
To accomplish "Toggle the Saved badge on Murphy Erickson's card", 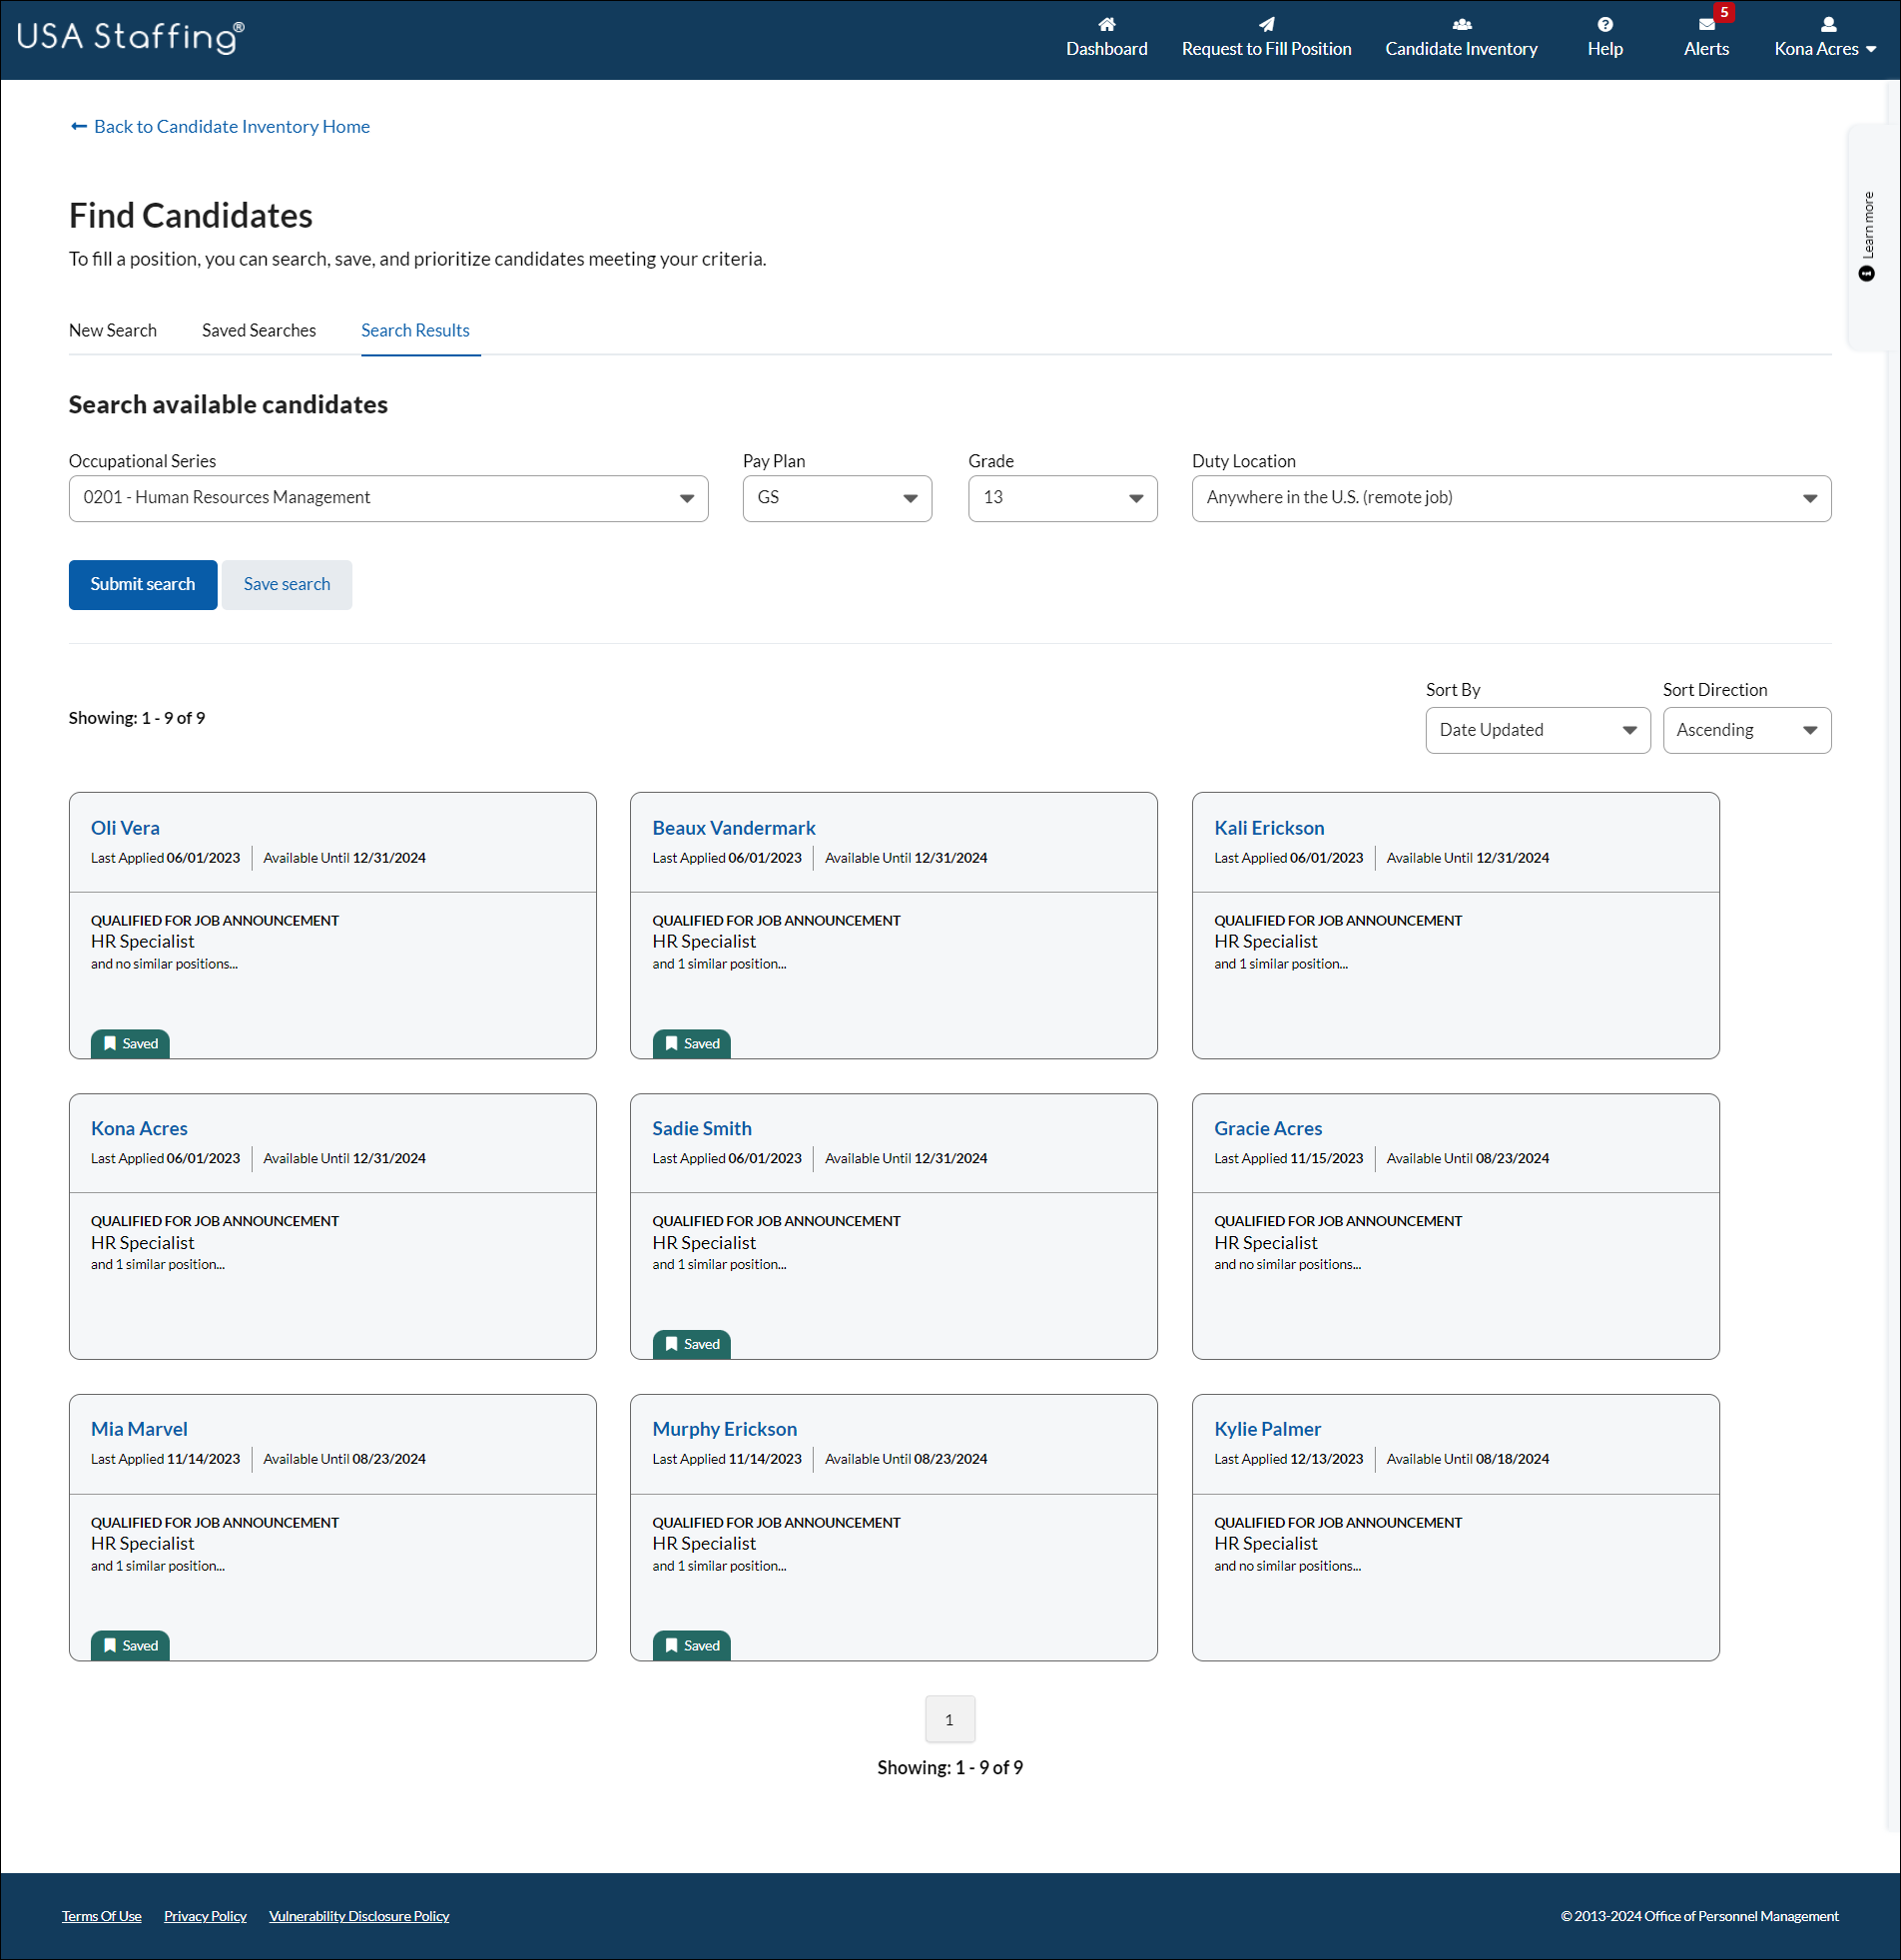I will 691,1645.
